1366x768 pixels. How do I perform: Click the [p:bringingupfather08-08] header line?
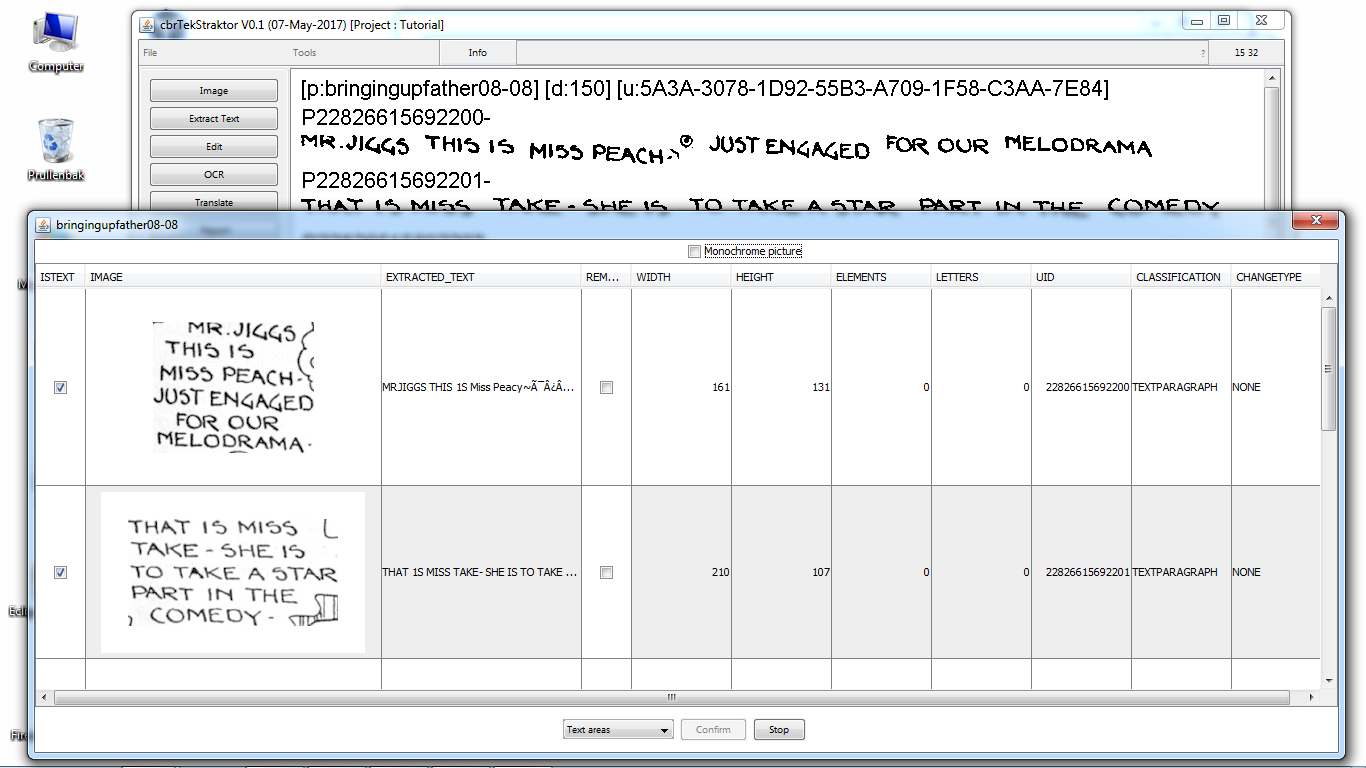pyautogui.click(x=704, y=89)
